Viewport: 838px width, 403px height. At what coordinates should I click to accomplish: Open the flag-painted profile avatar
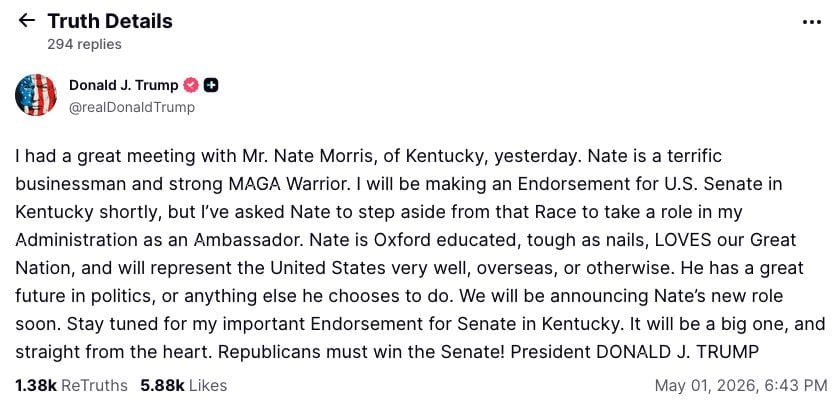[x=36, y=95]
